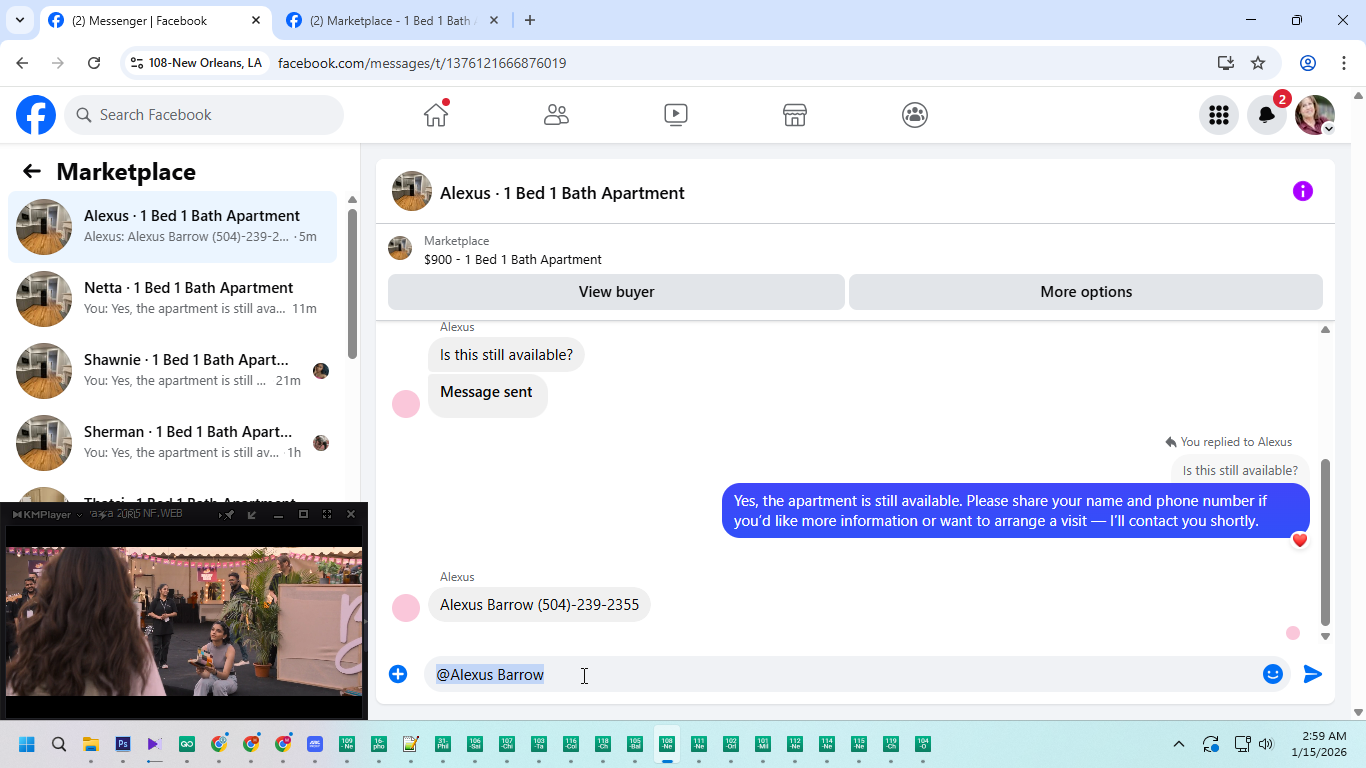1366x768 pixels.
Task: Open Windows taskbar search
Action: tap(59, 744)
